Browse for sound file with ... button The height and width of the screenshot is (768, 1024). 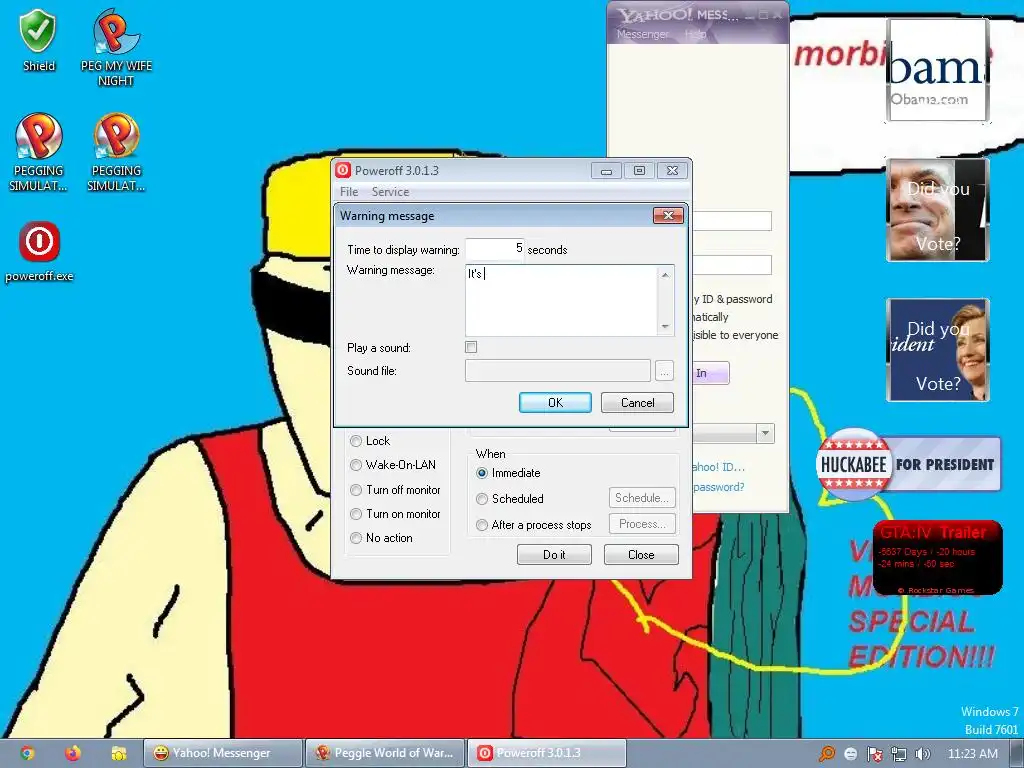(x=664, y=371)
